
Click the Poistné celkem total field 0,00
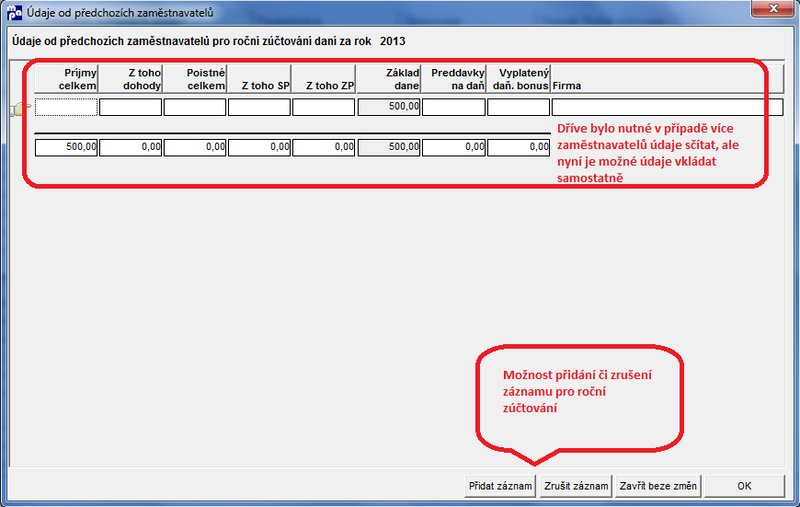click(195, 147)
